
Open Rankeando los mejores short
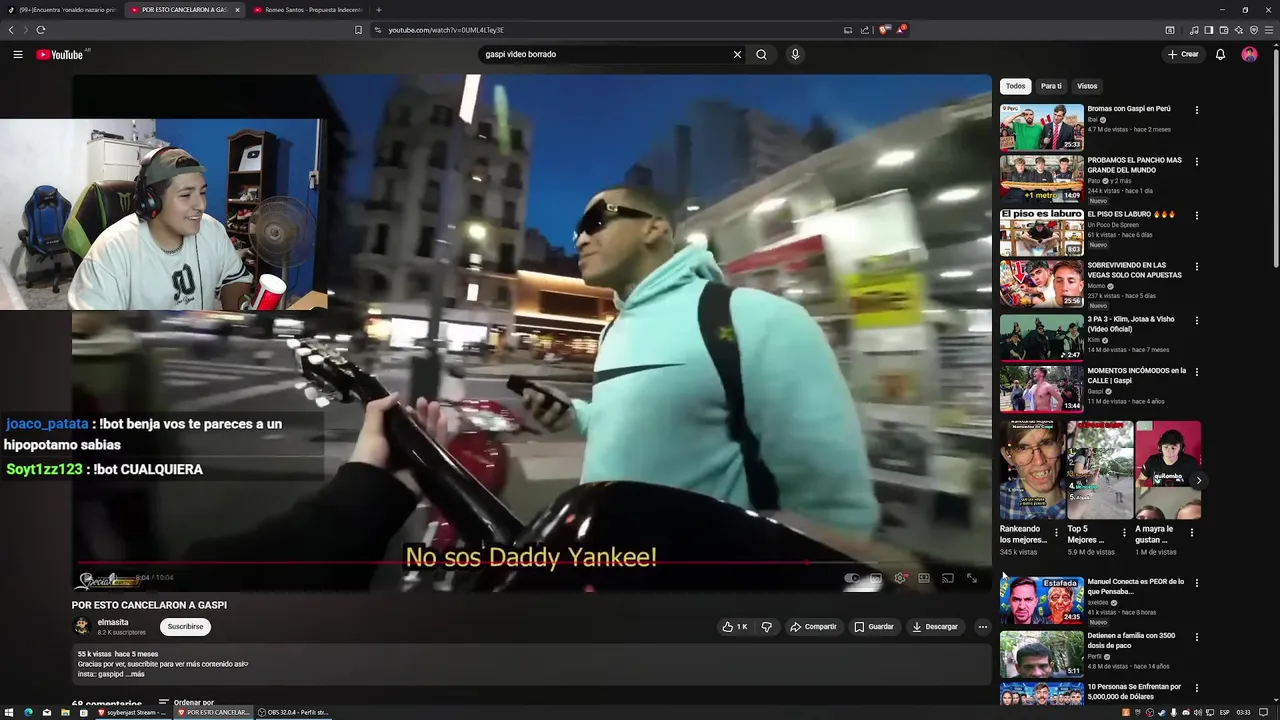point(1032,470)
